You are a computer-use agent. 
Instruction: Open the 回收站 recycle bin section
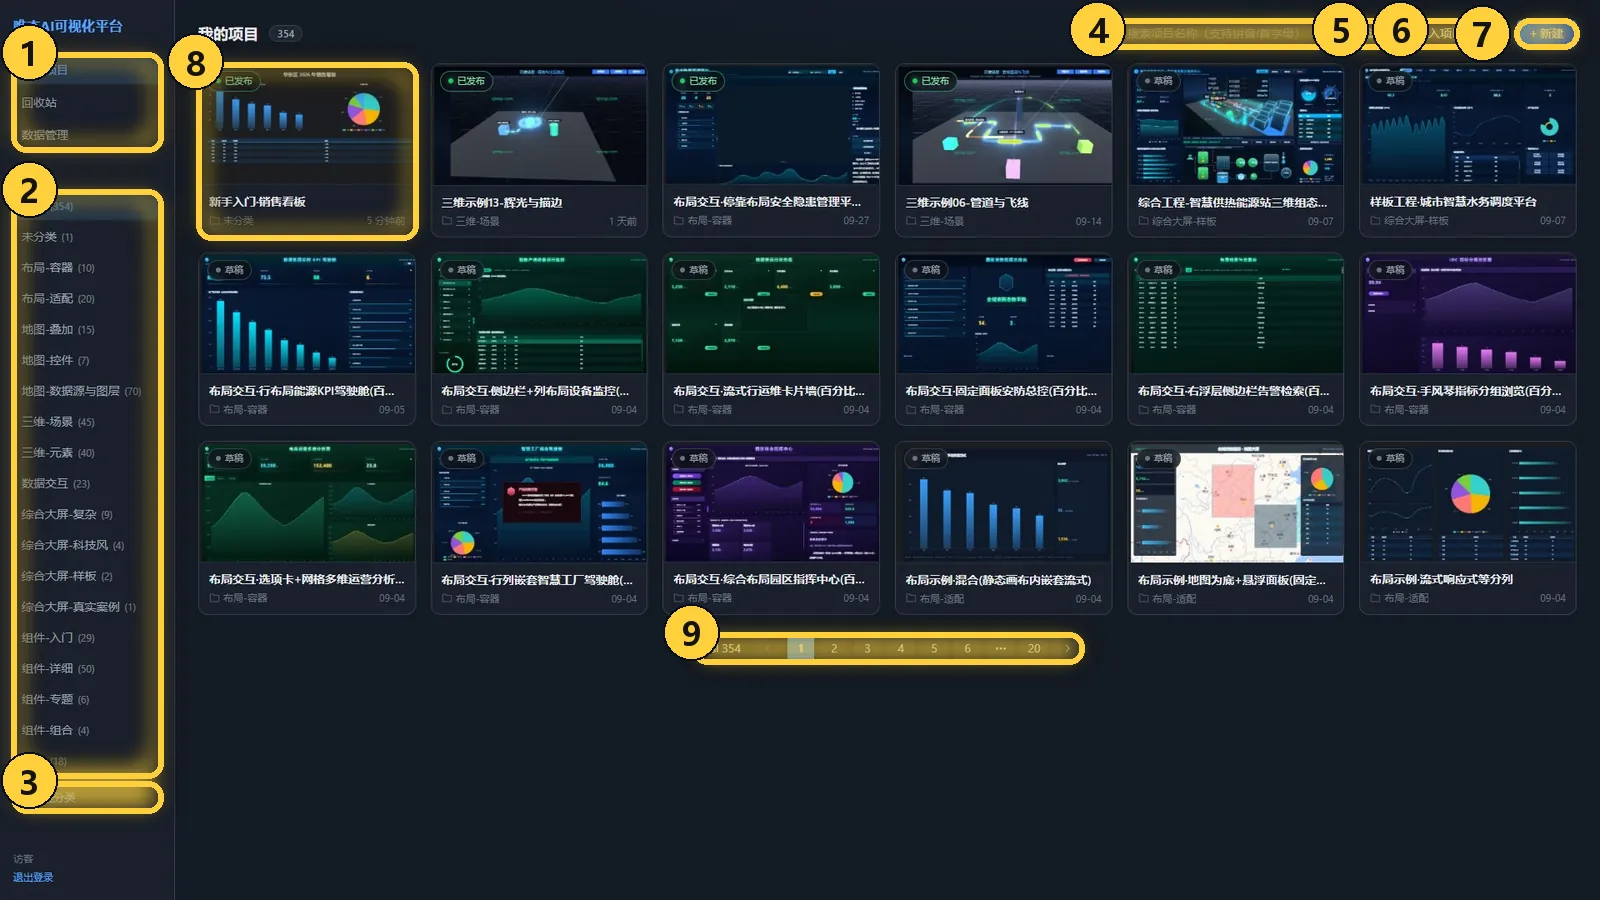[87, 103]
